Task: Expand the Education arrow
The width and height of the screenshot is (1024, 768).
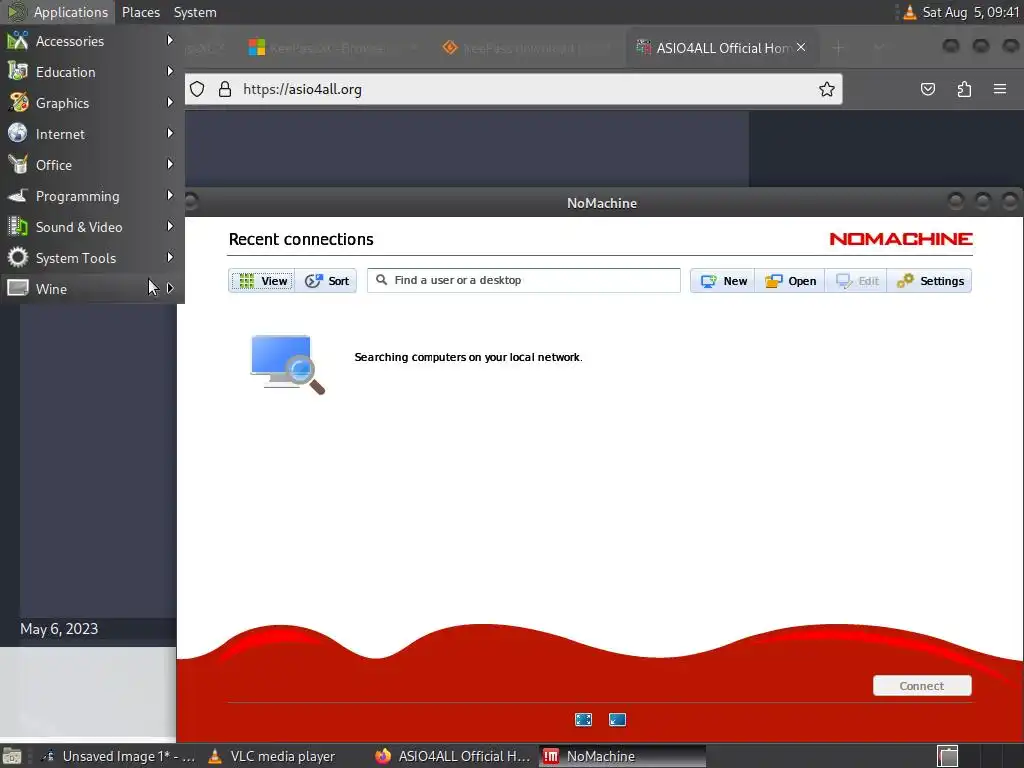Action: tap(170, 71)
